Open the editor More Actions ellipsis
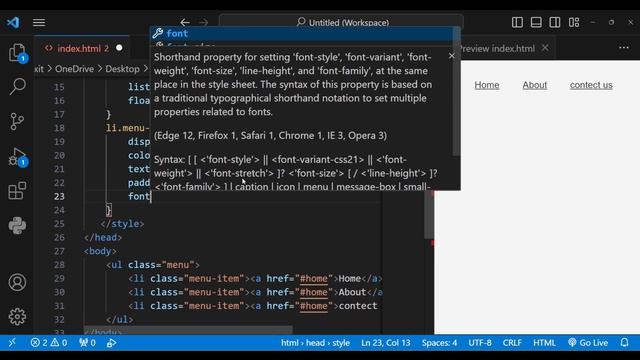Viewport: 640px width, 360px height. click(x=624, y=48)
